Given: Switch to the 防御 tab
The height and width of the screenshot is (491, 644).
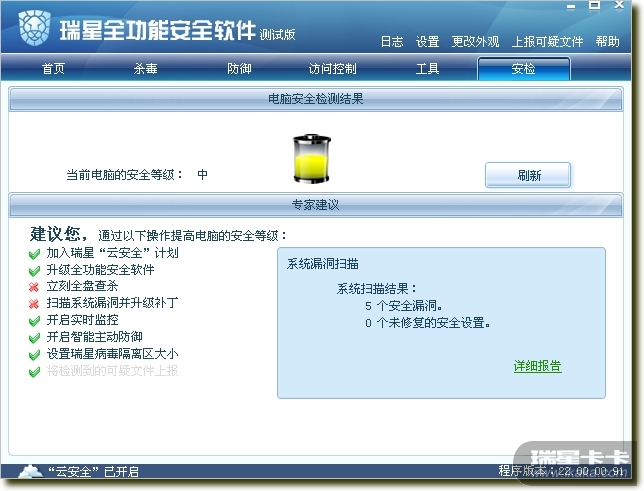Looking at the screenshot, I should (239, 68).
